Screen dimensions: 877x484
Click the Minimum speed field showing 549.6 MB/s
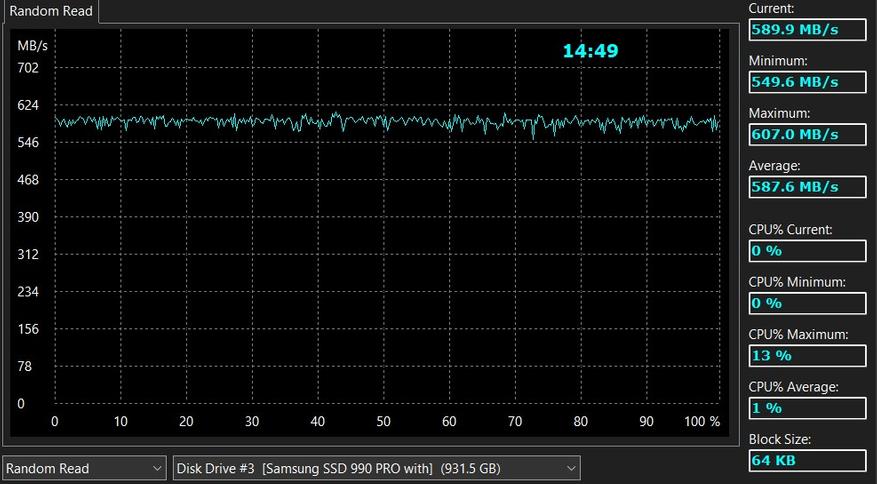(x=806, y=82)
